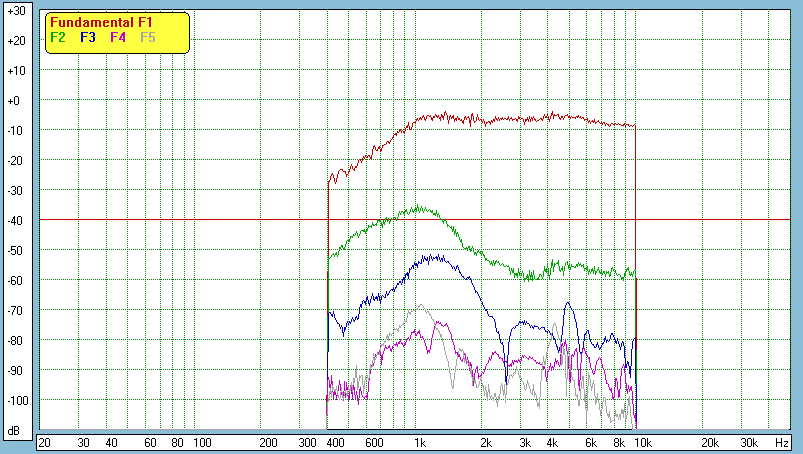Click the dB unit label on vertical axis
The image size is (803, 454).
click(x=15, y=430)
